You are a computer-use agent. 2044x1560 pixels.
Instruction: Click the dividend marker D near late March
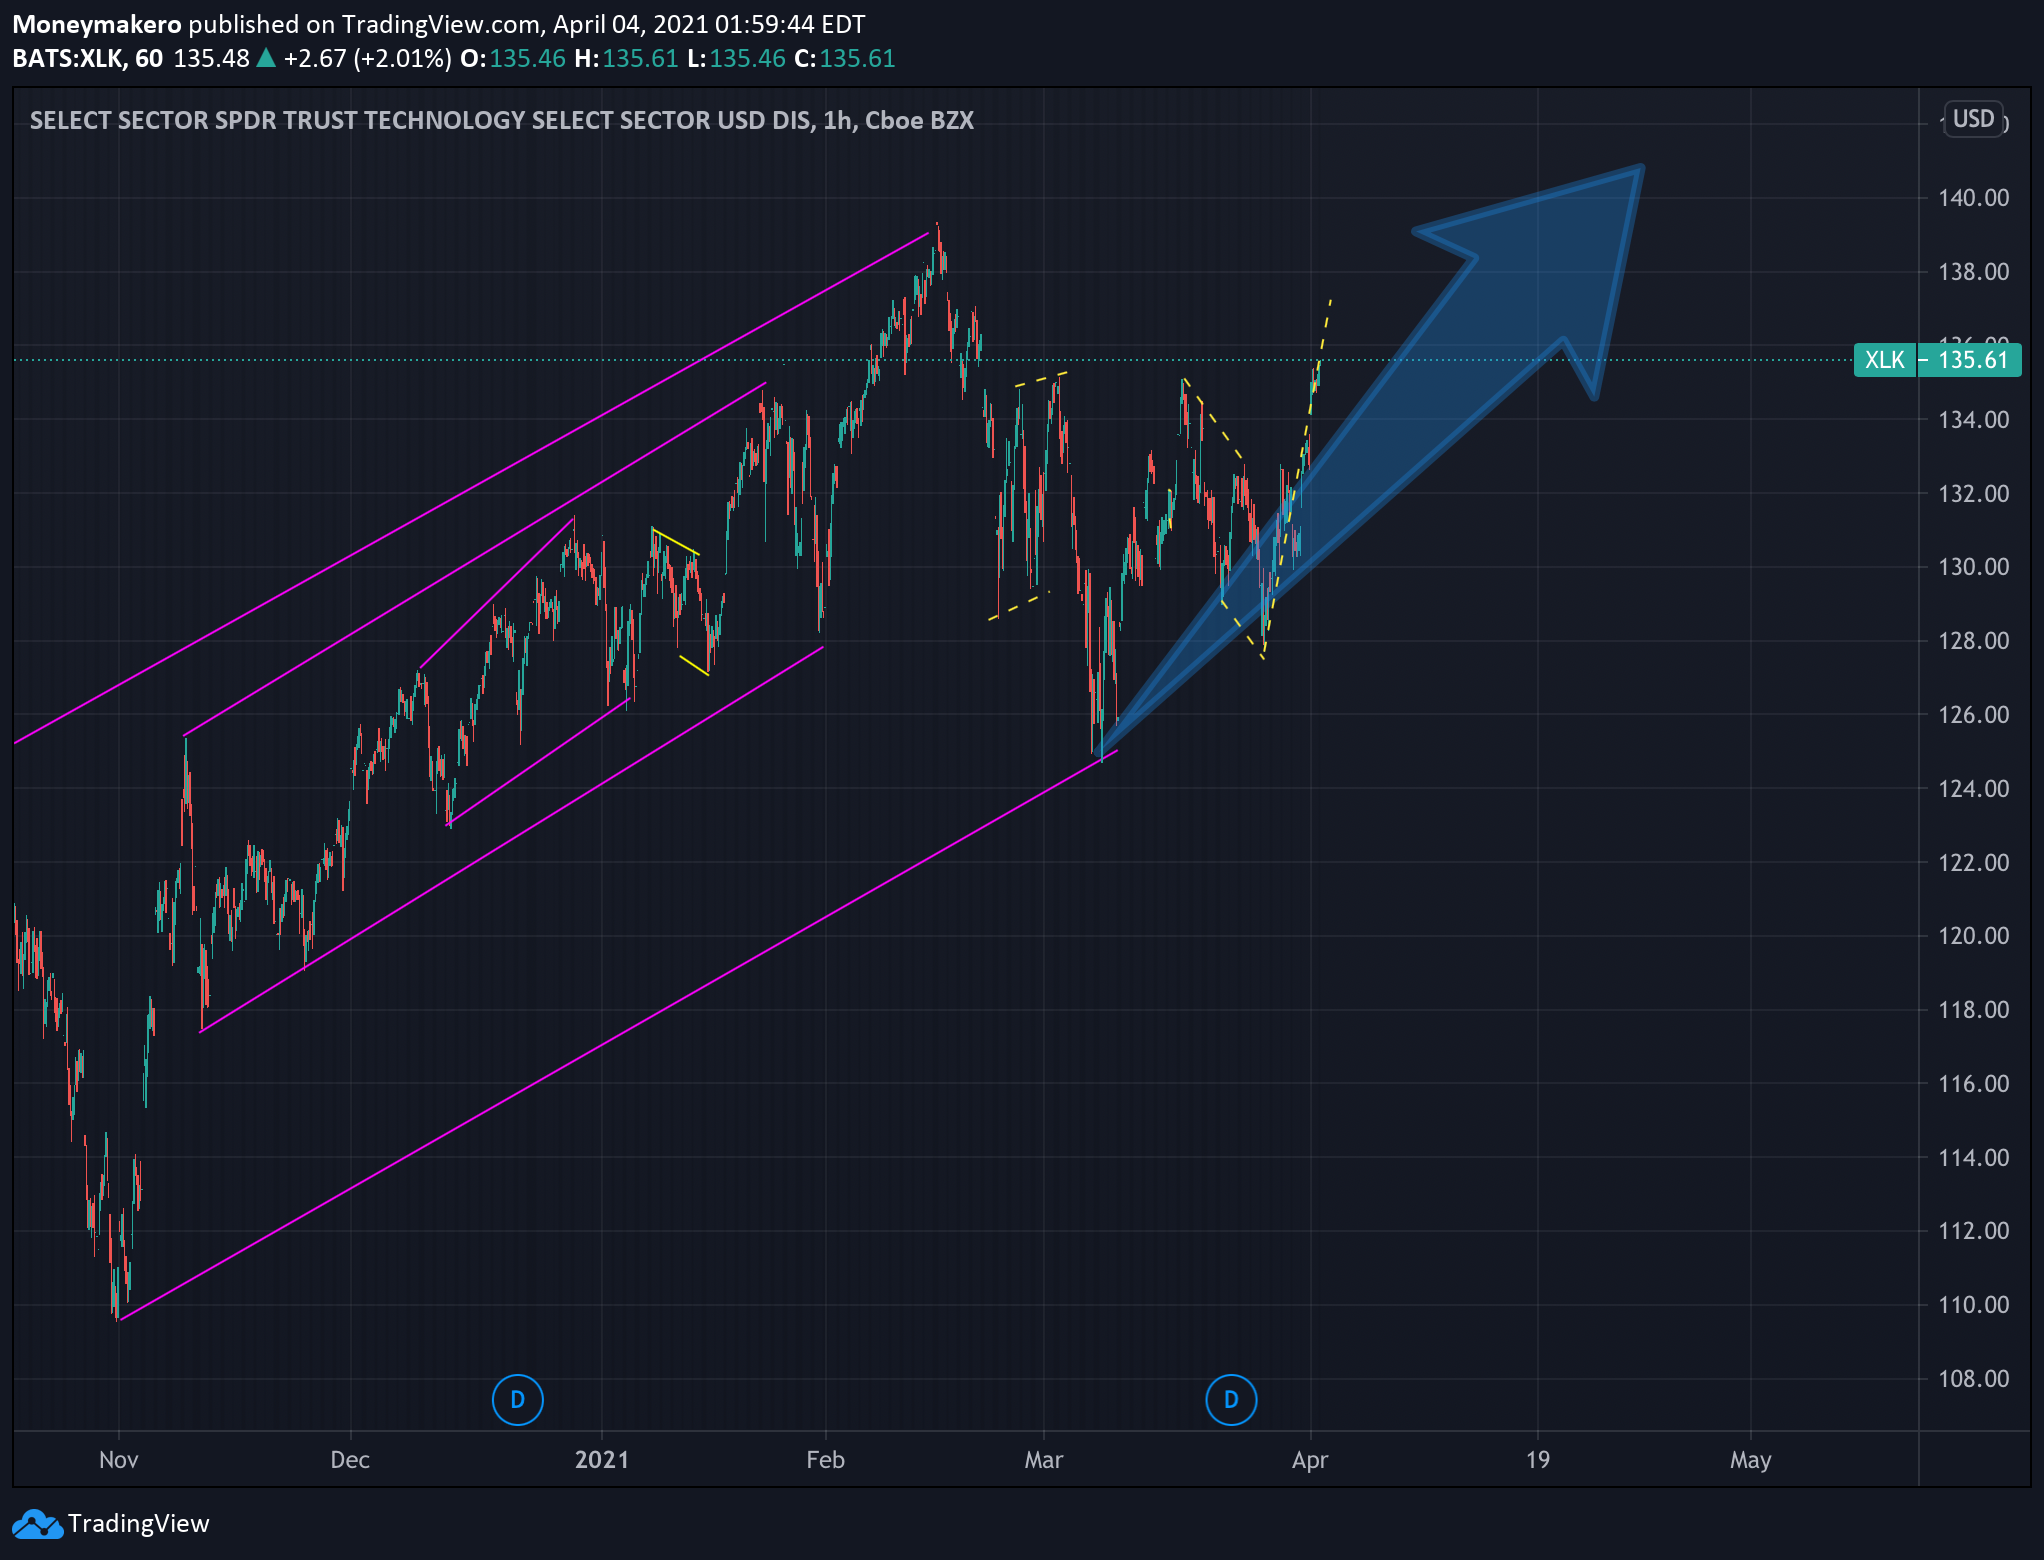pyautogui.click(x=1231, y=1399)
